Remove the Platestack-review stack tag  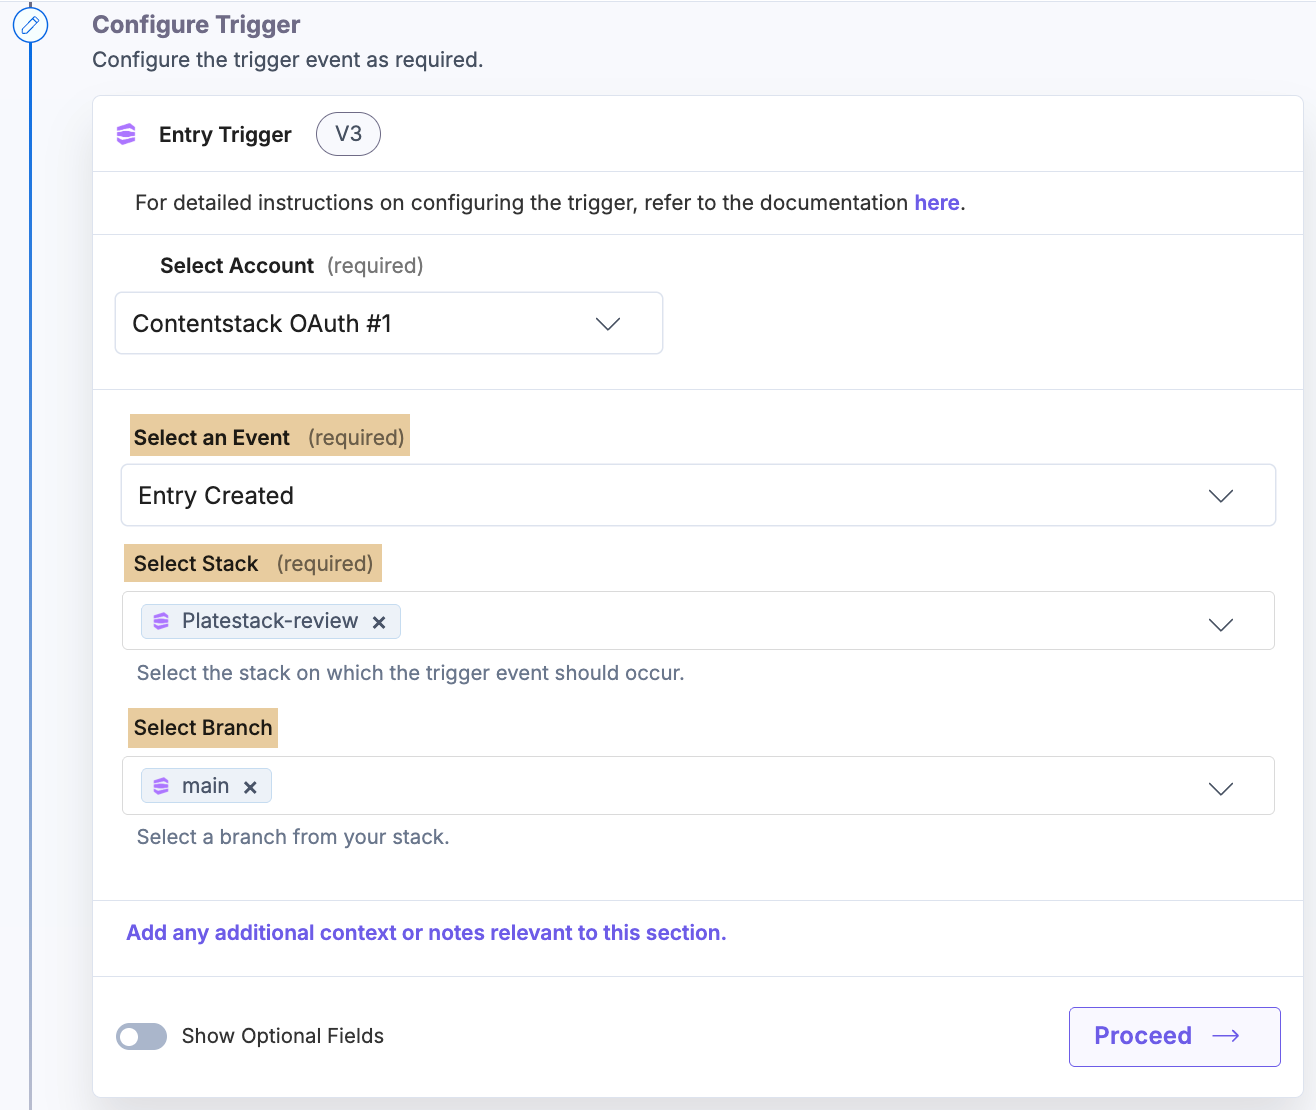point(379,622)
